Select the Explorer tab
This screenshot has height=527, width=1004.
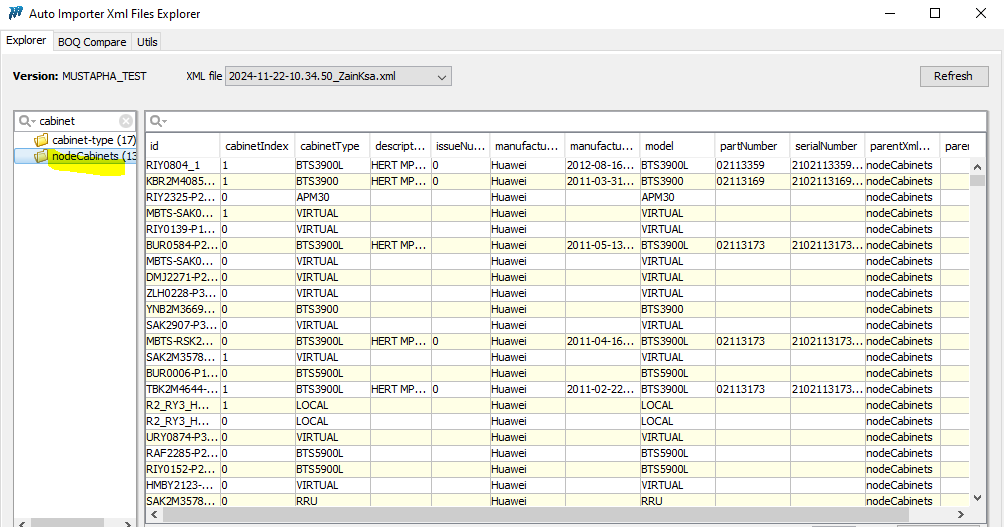pyautogui.click(x=26, y=41)
